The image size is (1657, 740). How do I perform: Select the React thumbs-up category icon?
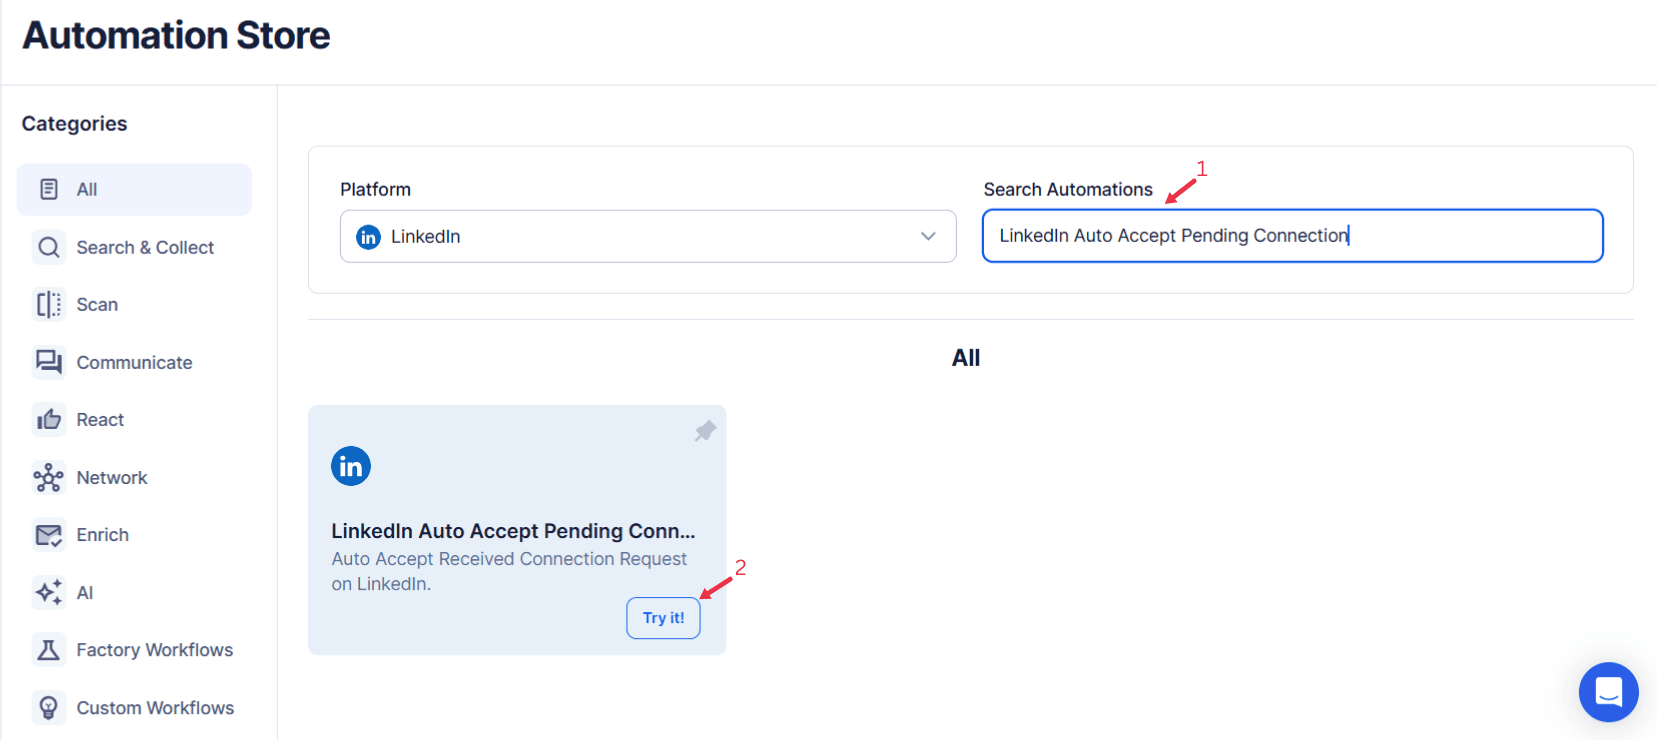coord(48,419)
